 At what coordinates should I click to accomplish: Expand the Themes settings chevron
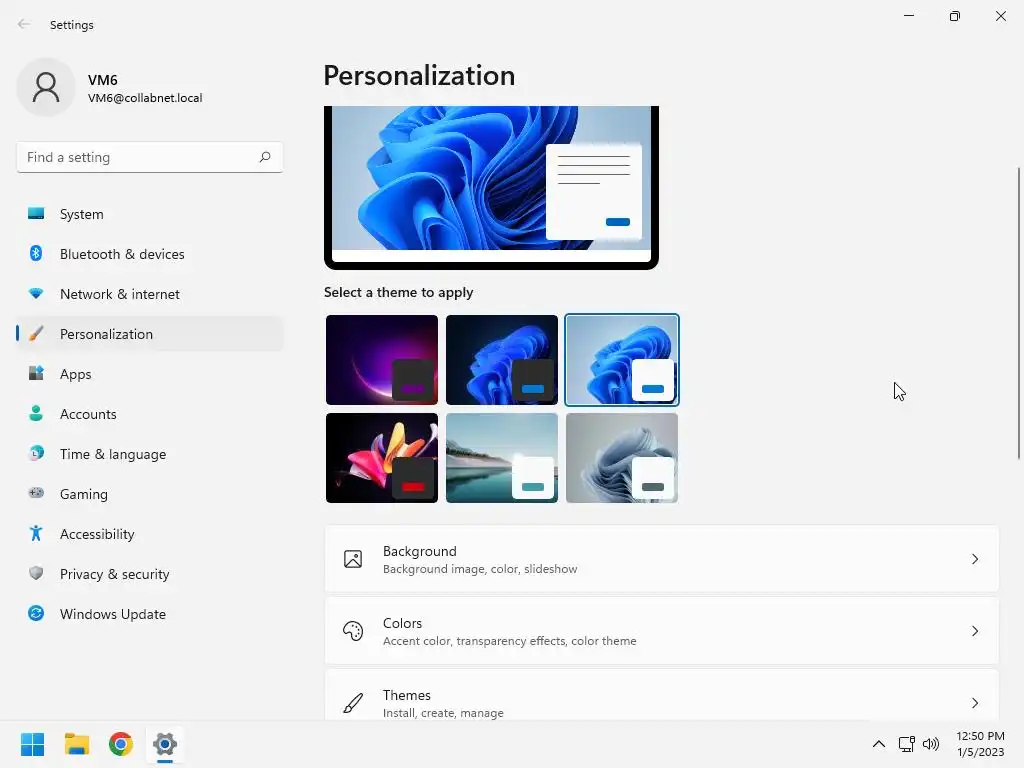[x=974, y=703]
